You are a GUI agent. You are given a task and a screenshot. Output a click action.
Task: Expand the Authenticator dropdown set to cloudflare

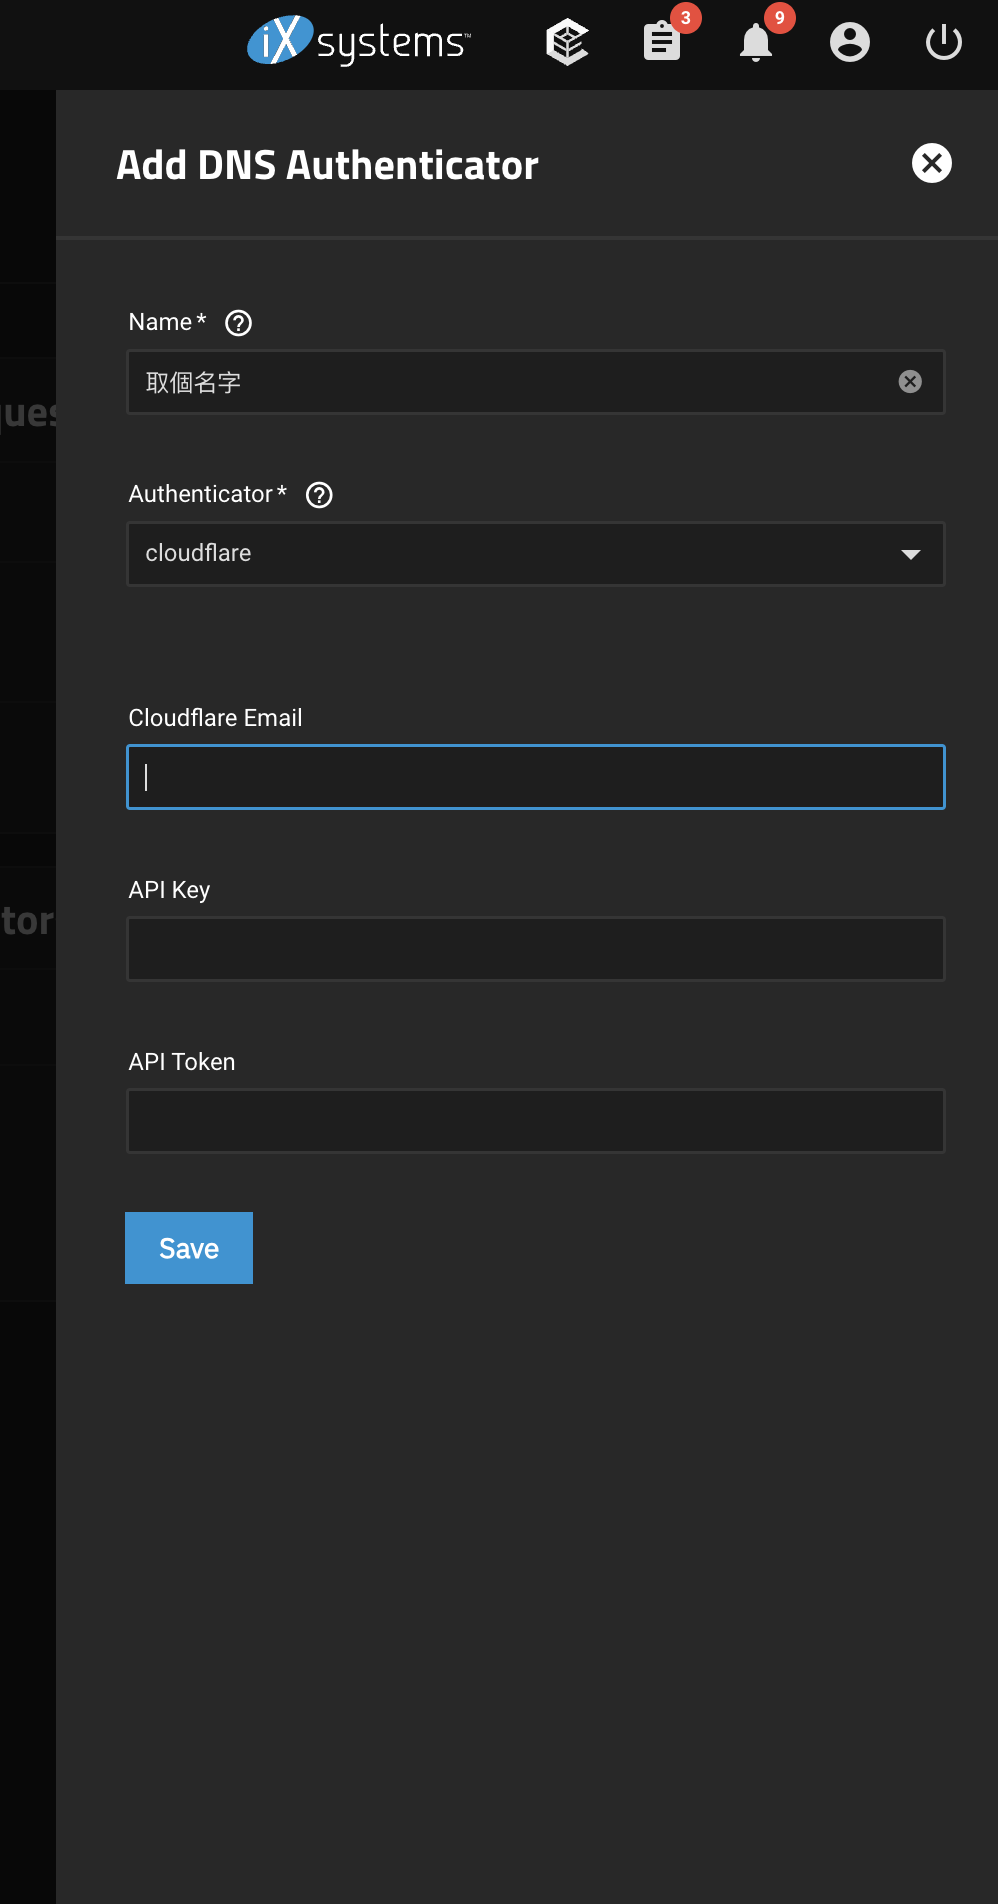pos(536,554)
